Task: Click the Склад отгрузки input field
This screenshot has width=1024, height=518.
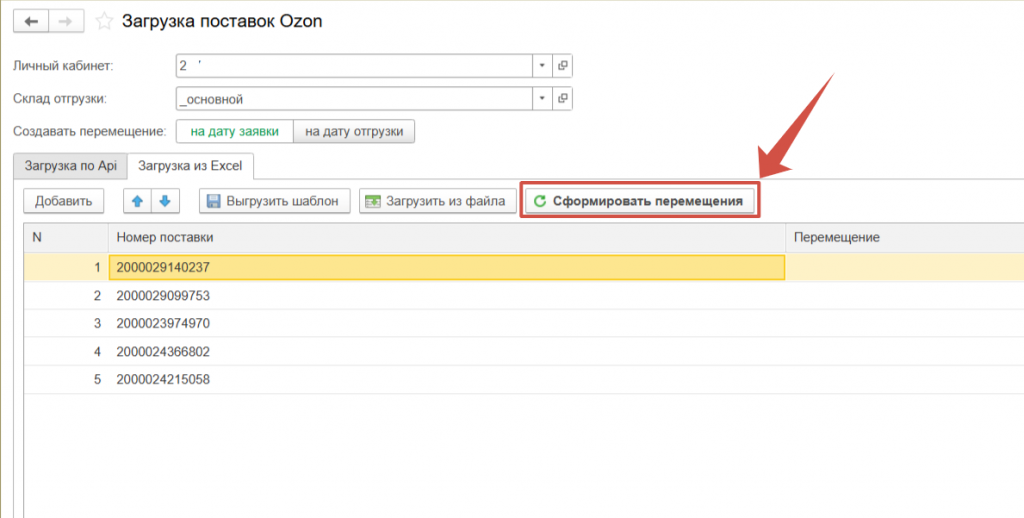Action: tap(352, 99)
